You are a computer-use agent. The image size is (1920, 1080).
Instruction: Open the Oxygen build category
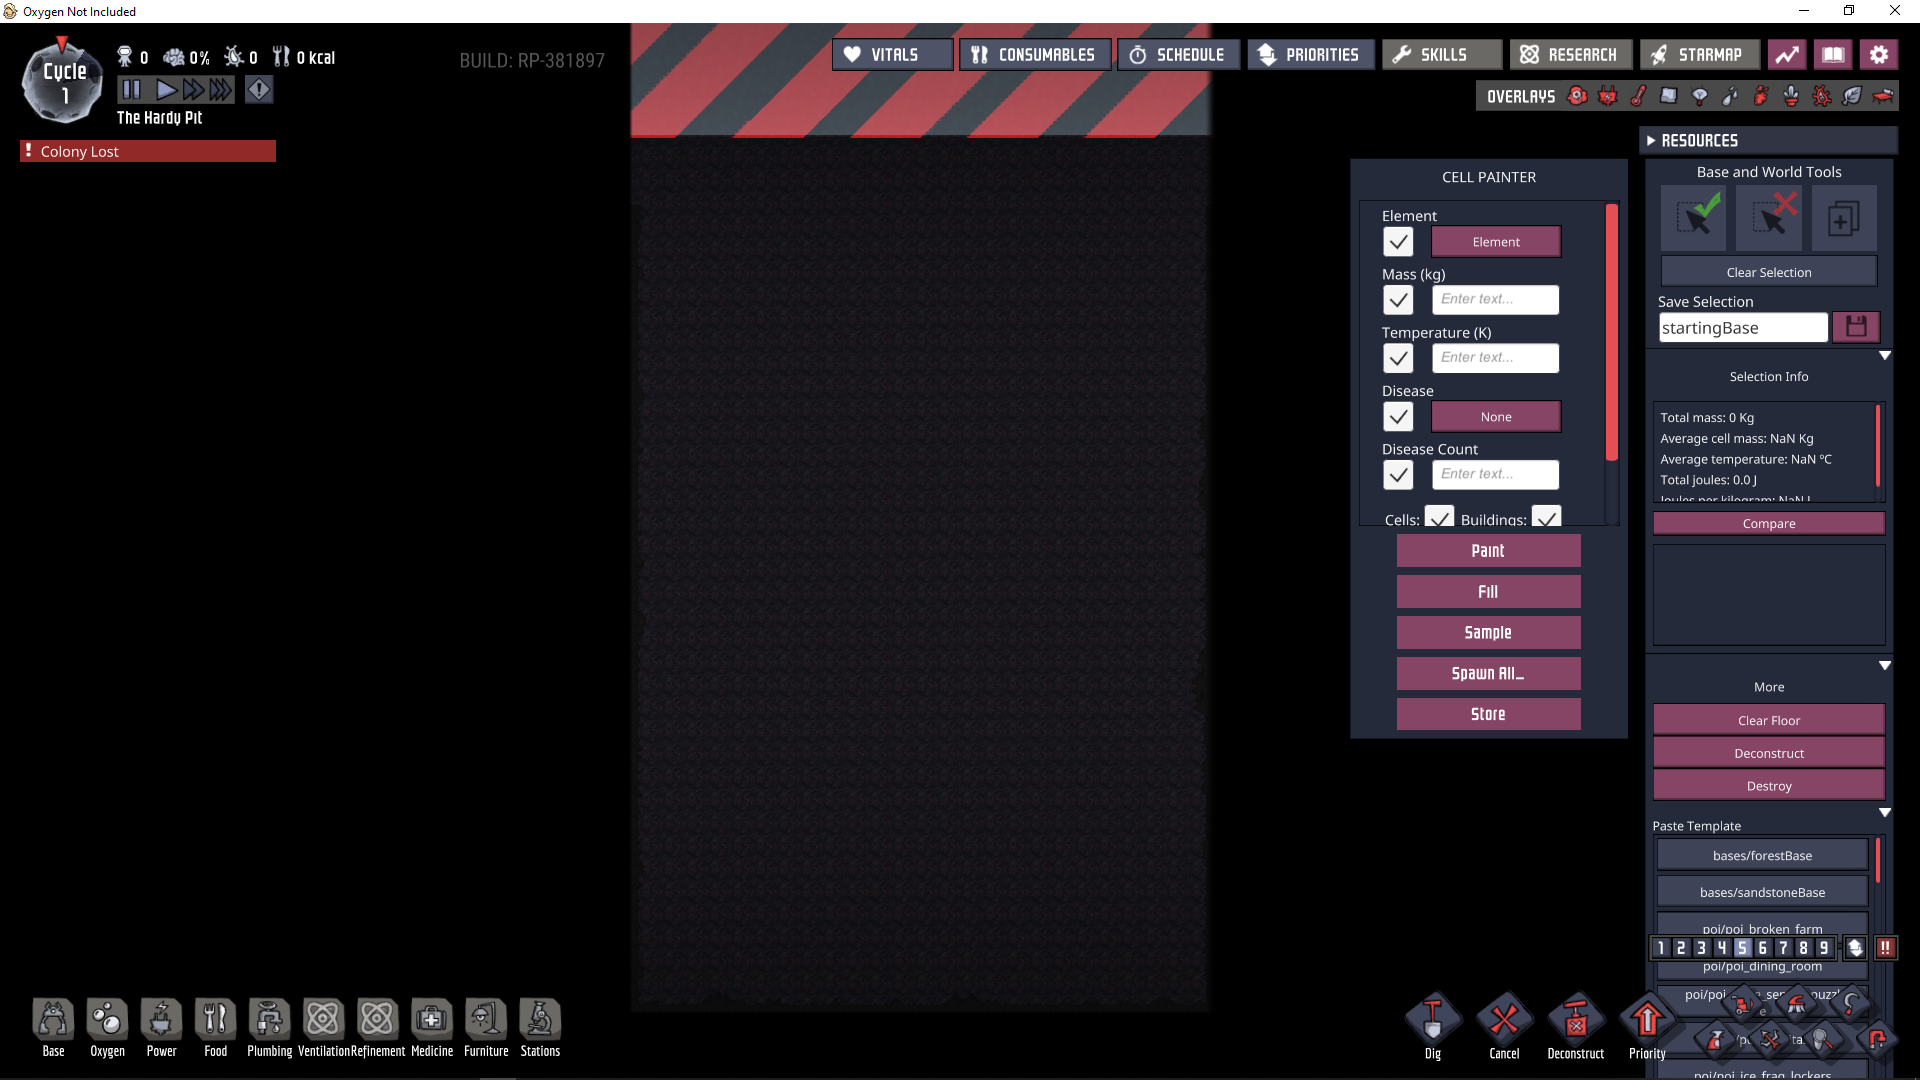point(107,1021)
